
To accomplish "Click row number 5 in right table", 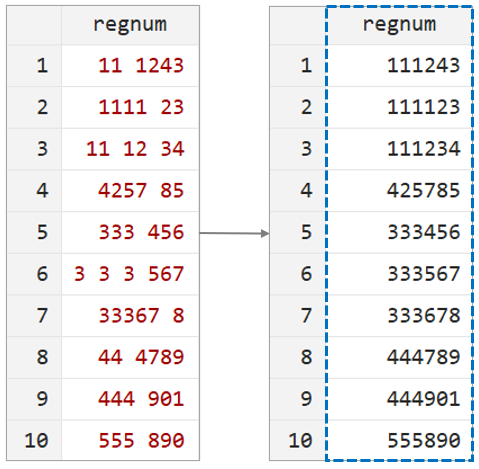I will tap(298, 232).
